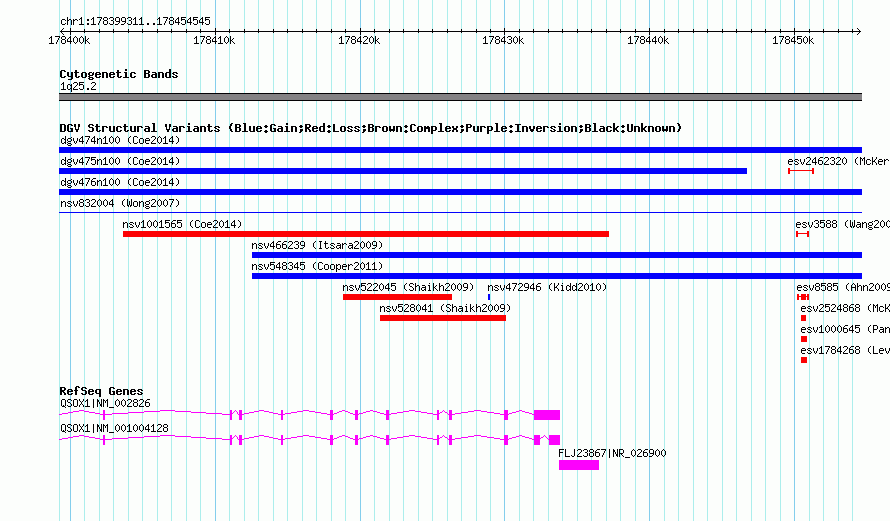Click the 'nsv1001565 (Coe2014)' label
The image size is (890, 521).
(x=182, y=224)
